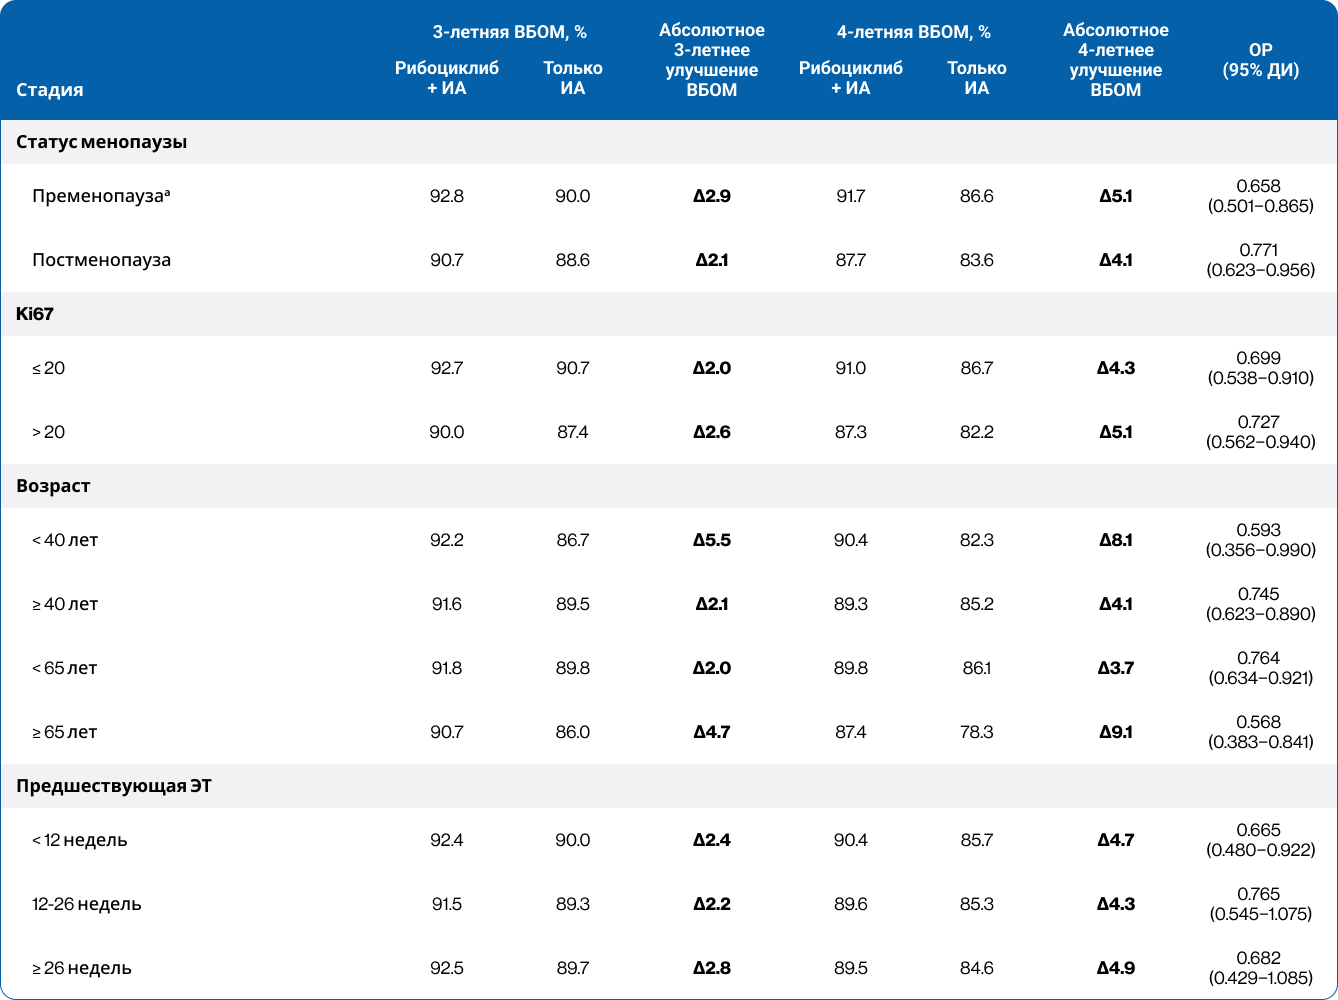The image size is (1338, 1000).
Task: Click the "< 40 лет" row label
Action: click(x=65, y=540)
